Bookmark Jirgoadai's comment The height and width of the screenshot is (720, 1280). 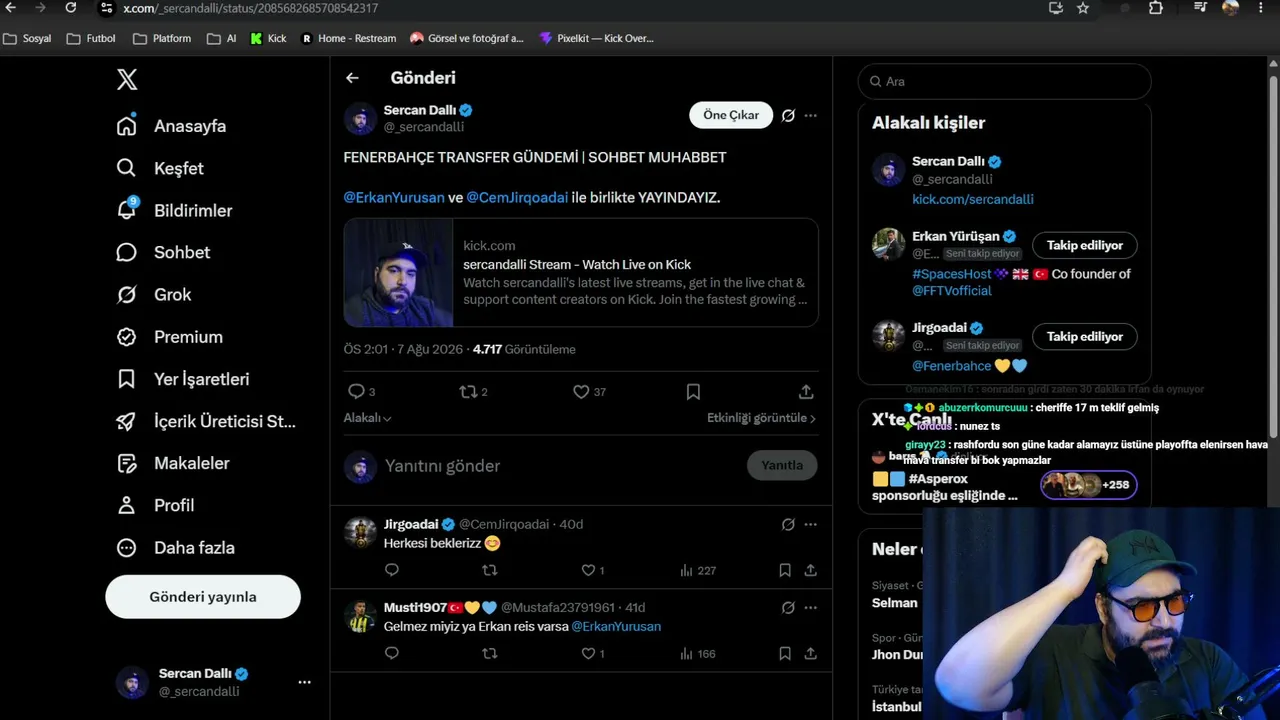point(785,570)
